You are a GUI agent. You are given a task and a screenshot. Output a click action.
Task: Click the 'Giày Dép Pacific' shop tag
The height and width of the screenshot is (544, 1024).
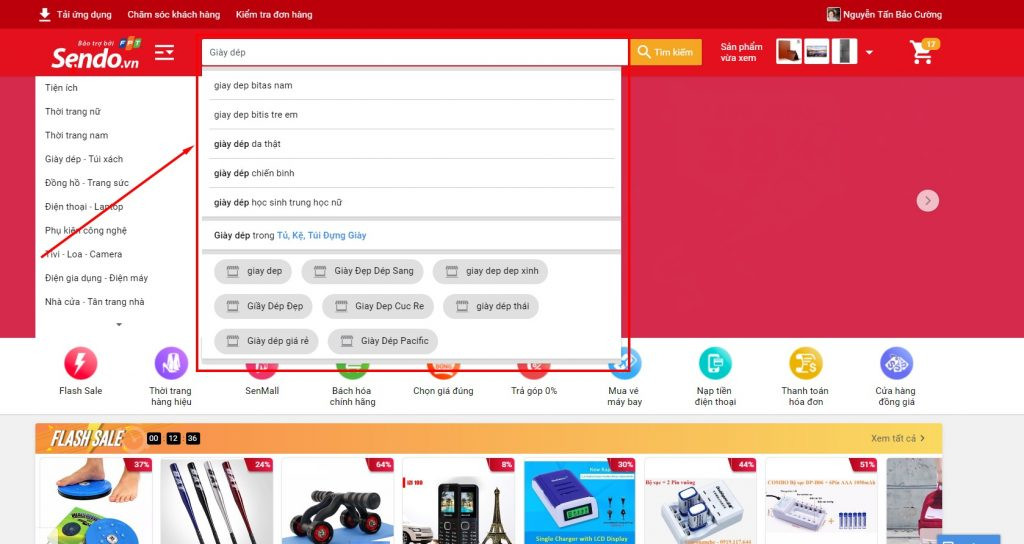(383, 341)
